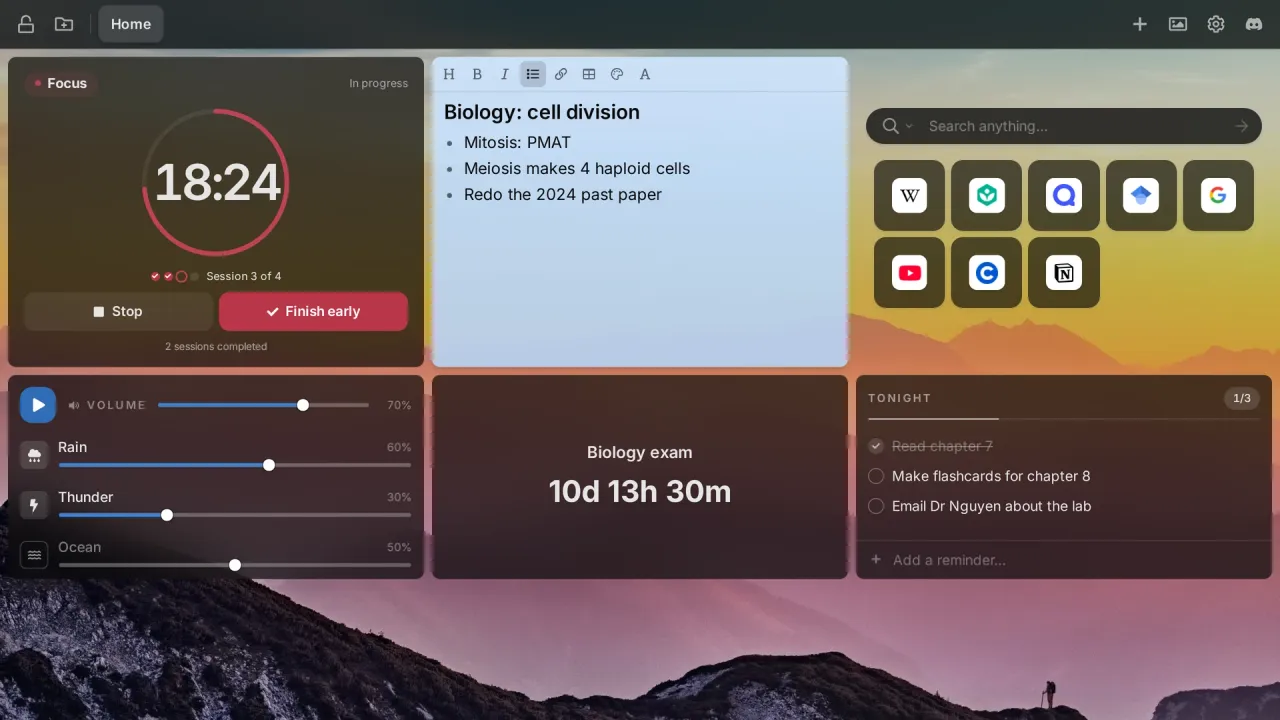The height and width of the screenshot is (720, 1280).
Task: Open the background image picker icon
Action: coord(1178,24)
